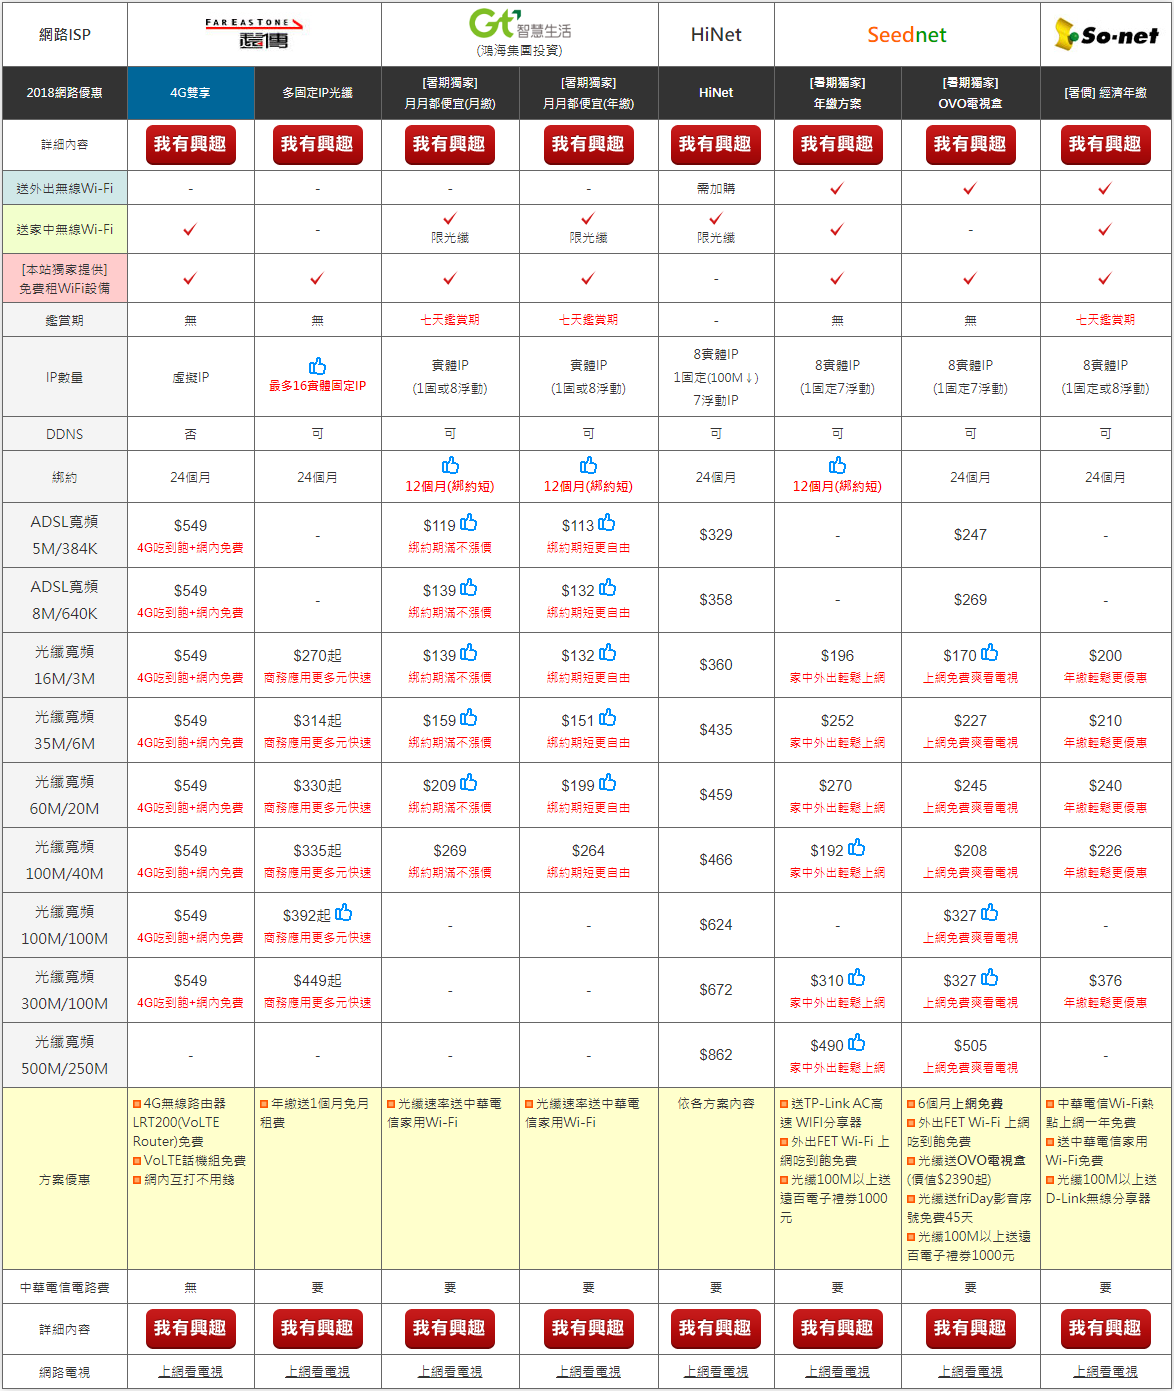1174x1391 pixels.
Task: Click 送外出無線Wi-Fi checkmark under OVO電視盒
Action: click(970, 188)
